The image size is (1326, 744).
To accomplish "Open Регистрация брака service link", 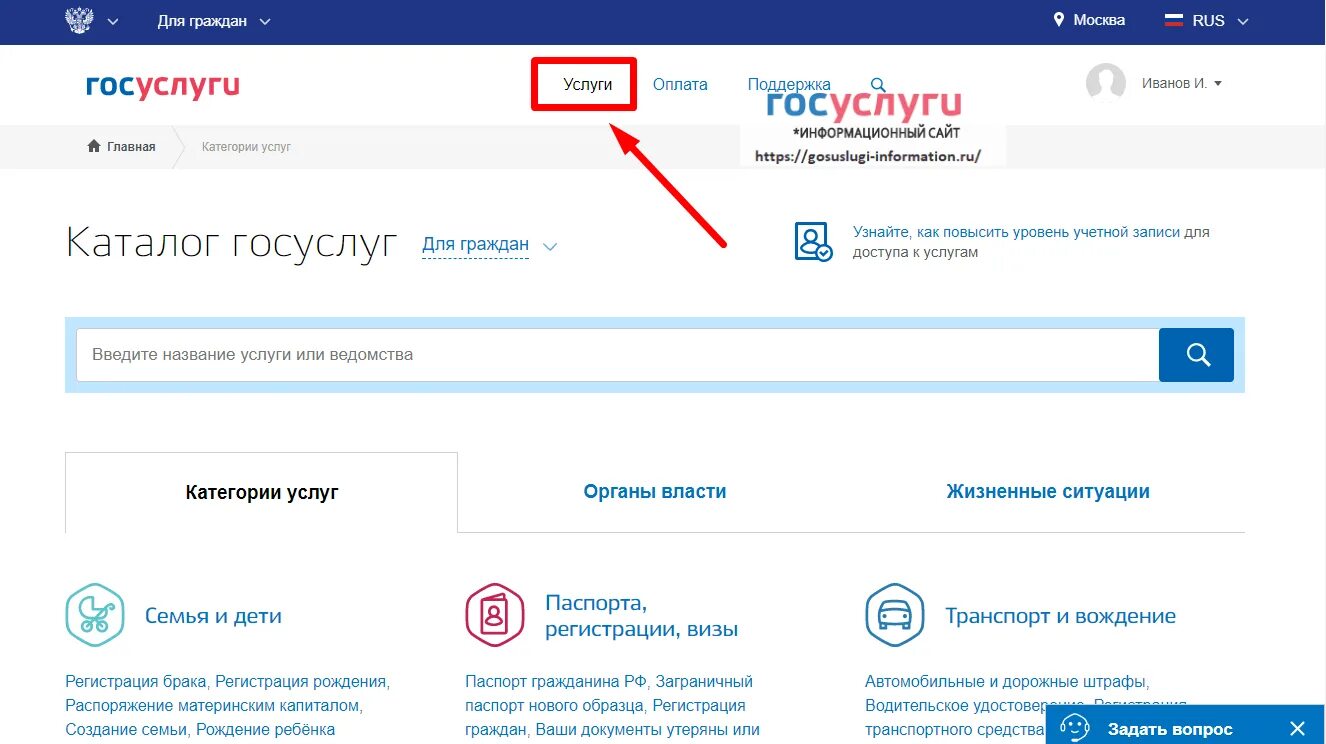I will pos(137,682).
